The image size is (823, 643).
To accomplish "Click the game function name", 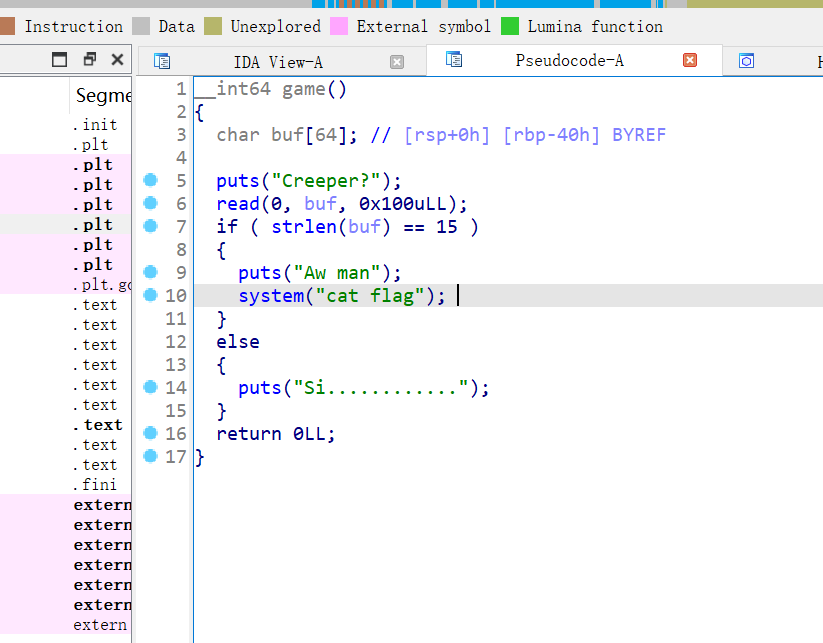I will tap(304, 89).
